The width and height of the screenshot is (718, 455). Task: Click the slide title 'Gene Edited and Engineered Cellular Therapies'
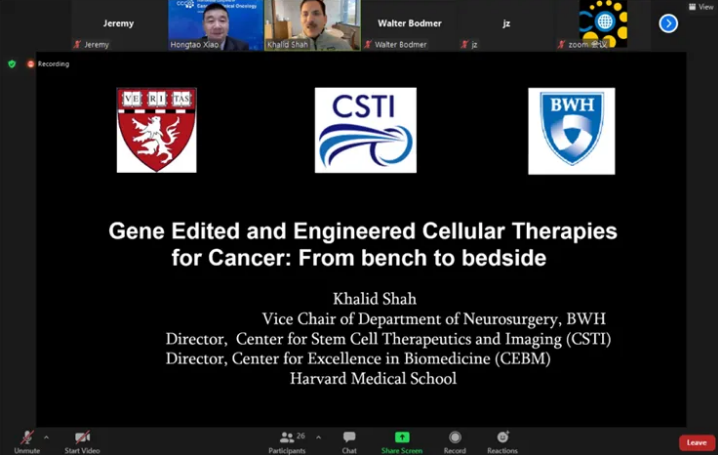point(363,231)
